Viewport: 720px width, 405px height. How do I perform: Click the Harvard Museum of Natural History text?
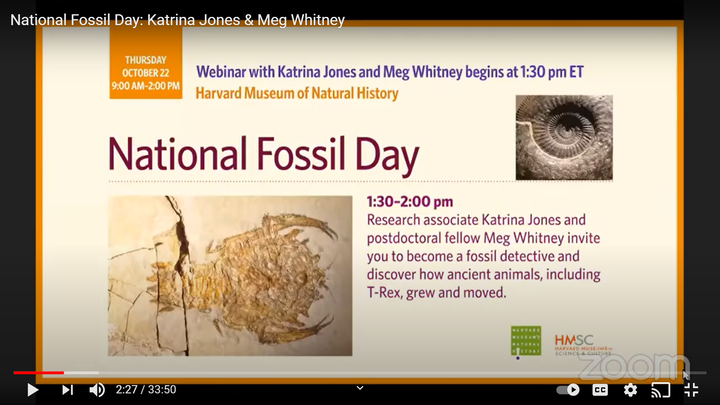coord(297,93)
